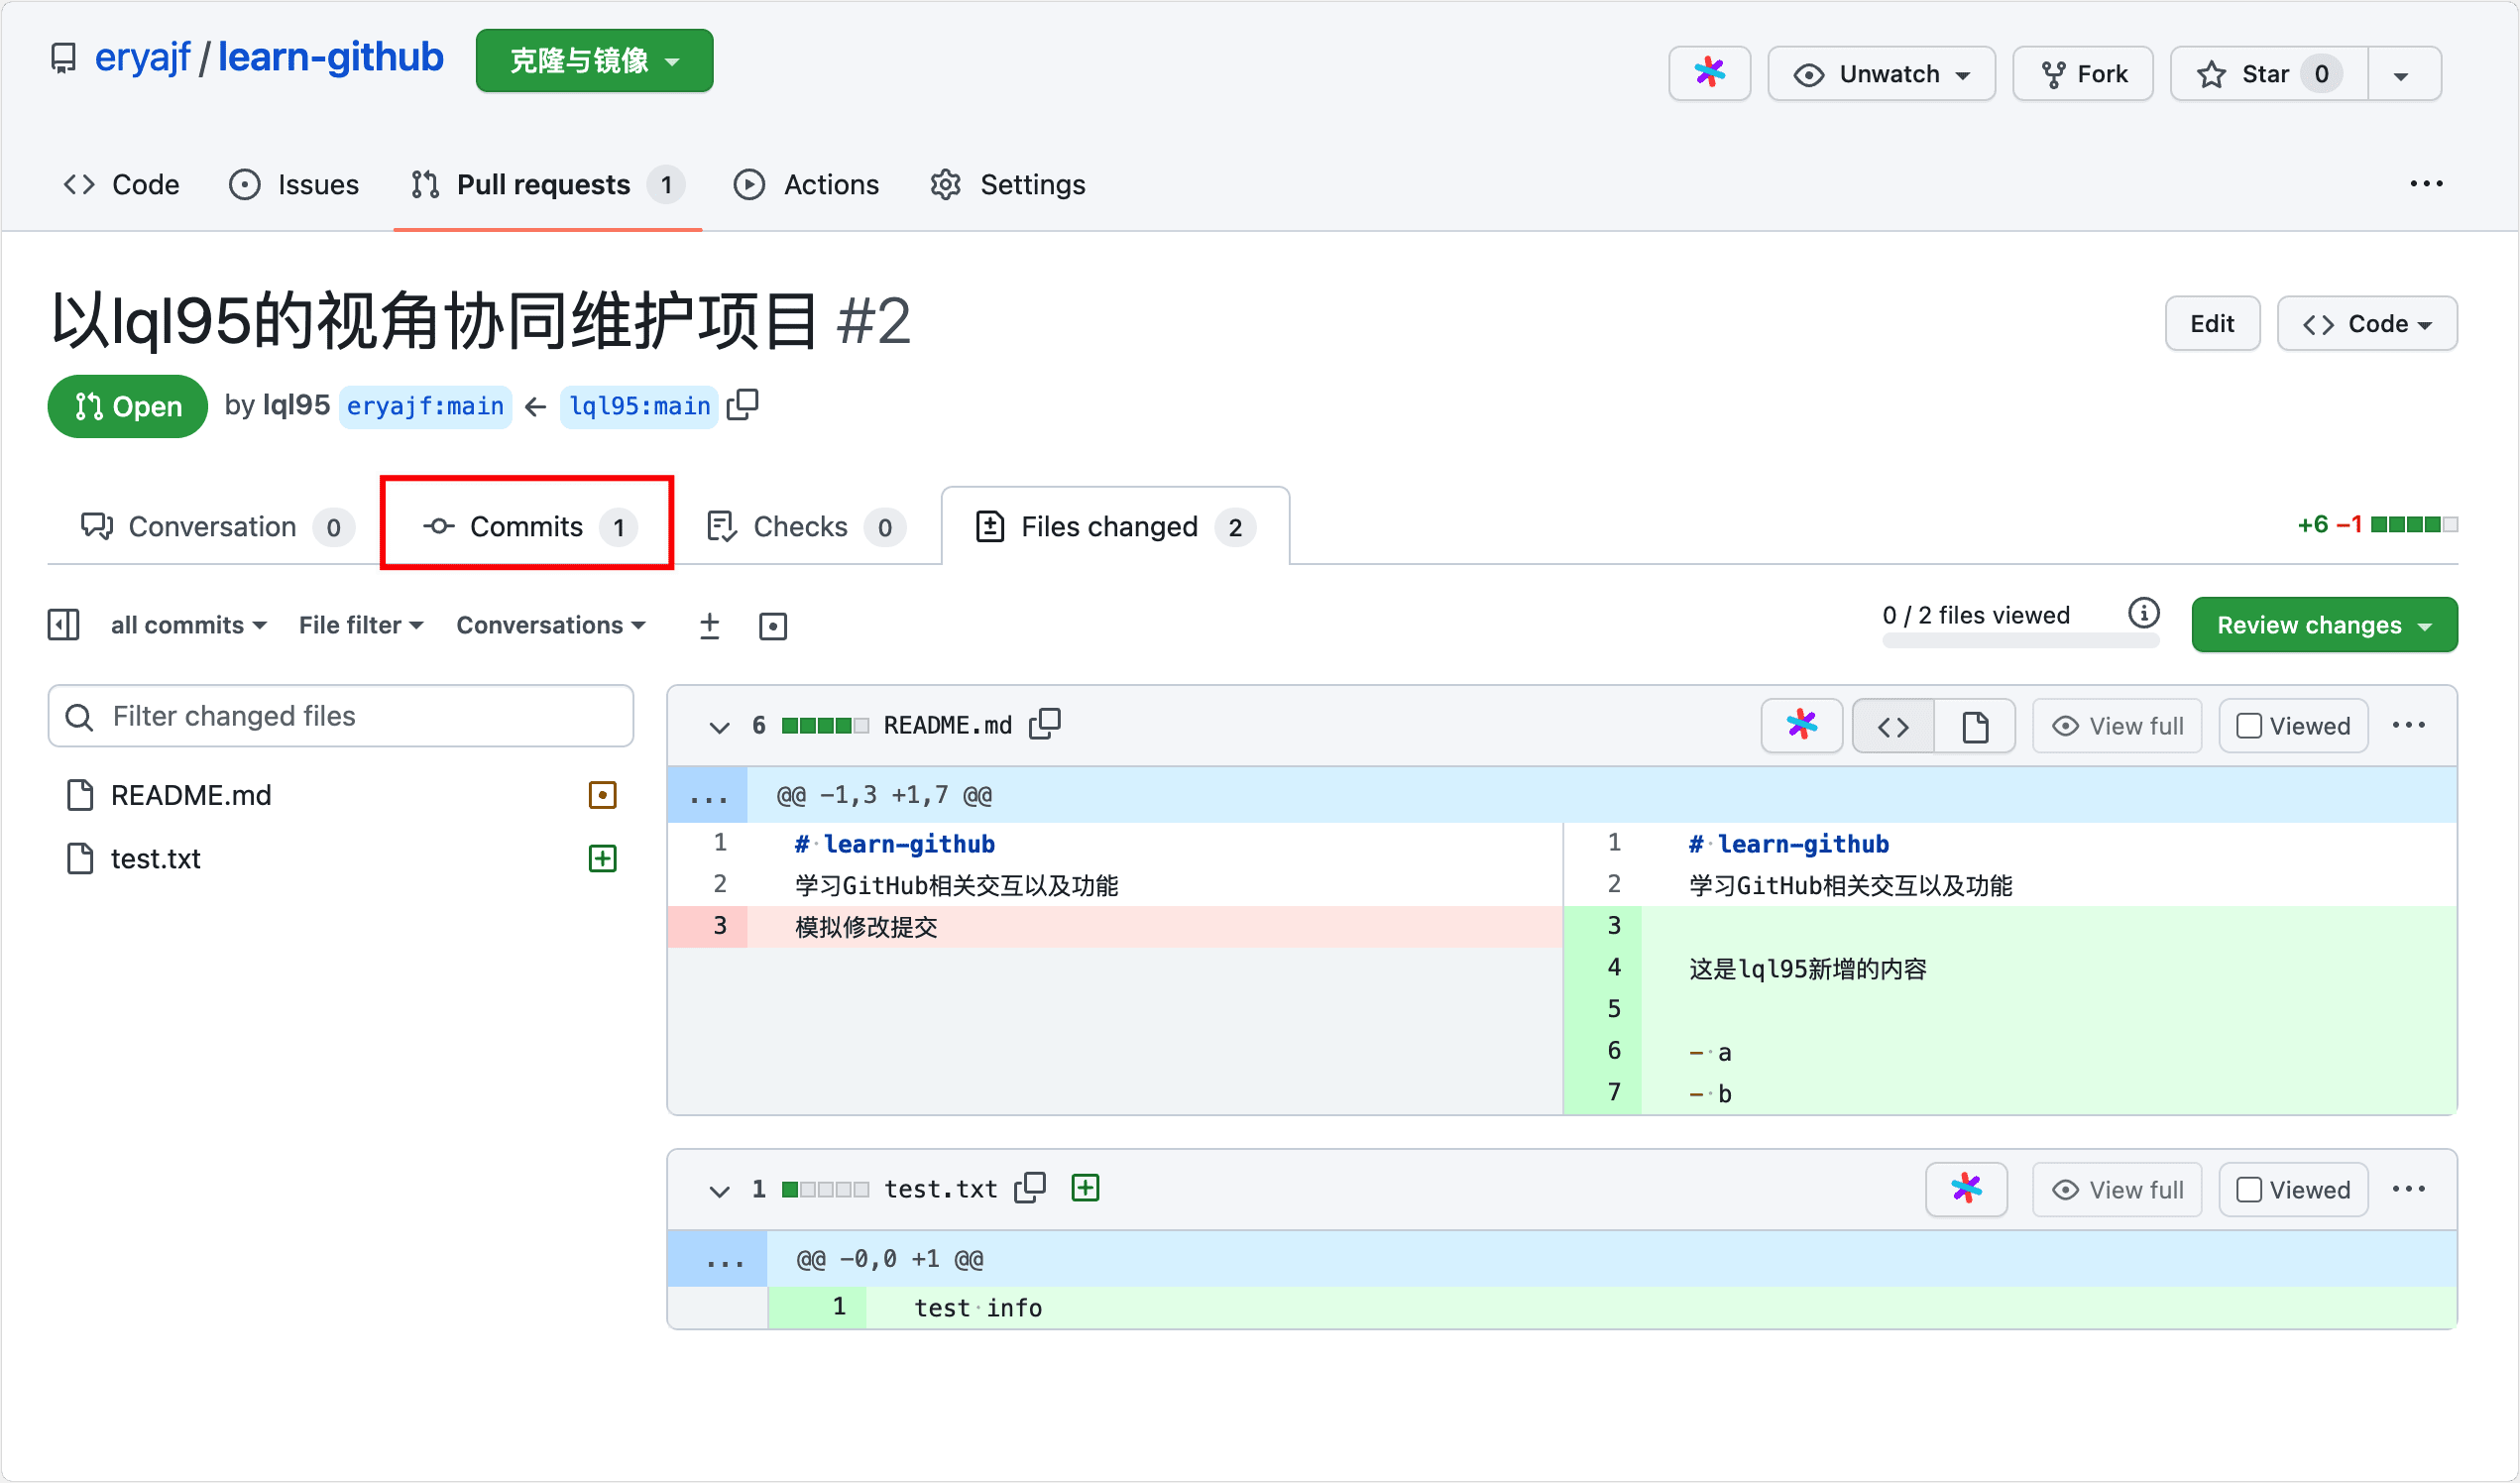This screenshot has width=2520, height=1483.
Task: Click the files viewed progress bar
Action: coord(2019,641)
